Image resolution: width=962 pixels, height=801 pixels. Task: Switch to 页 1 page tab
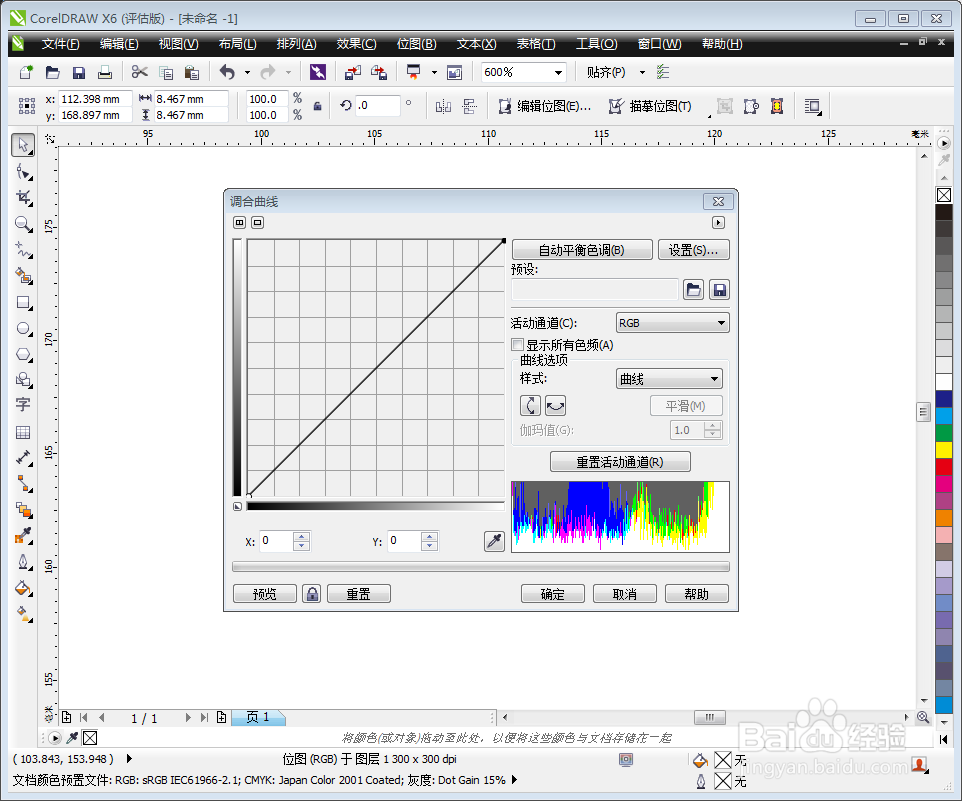point(258,717)
